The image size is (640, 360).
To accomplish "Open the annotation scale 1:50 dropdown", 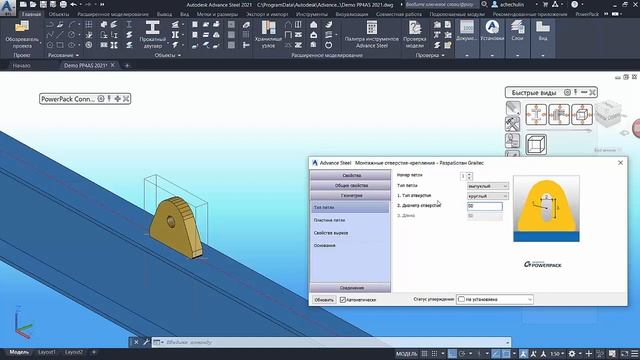I will pos(557,353).
